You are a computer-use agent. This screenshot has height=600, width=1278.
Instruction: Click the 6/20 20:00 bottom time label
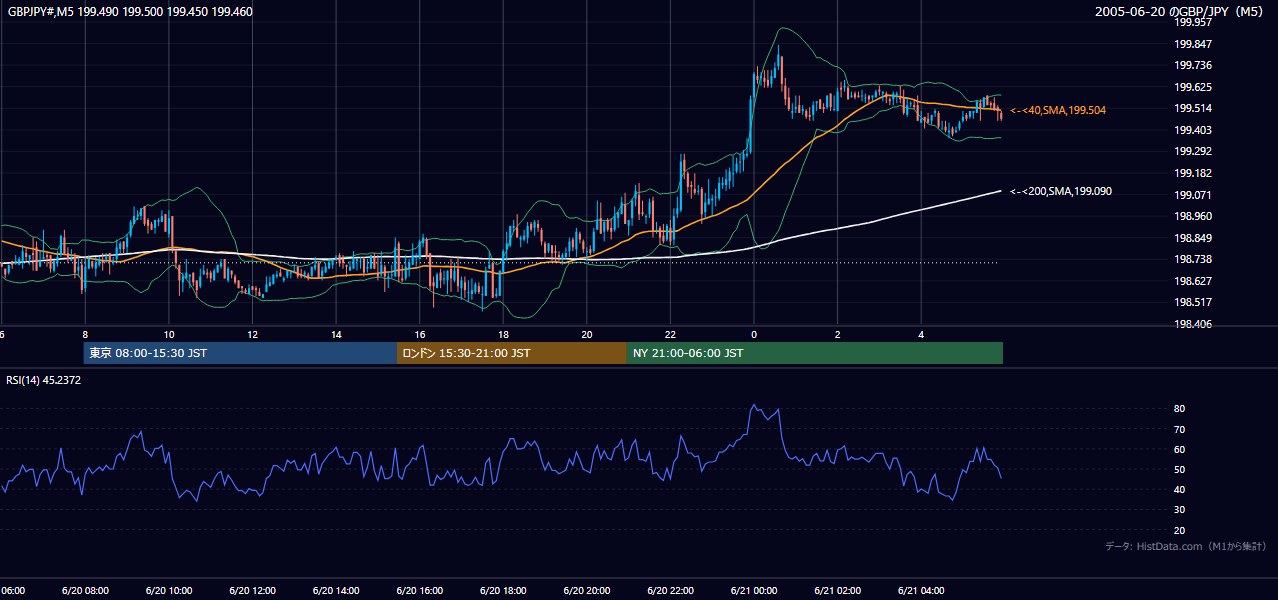(x=587, y=591)
